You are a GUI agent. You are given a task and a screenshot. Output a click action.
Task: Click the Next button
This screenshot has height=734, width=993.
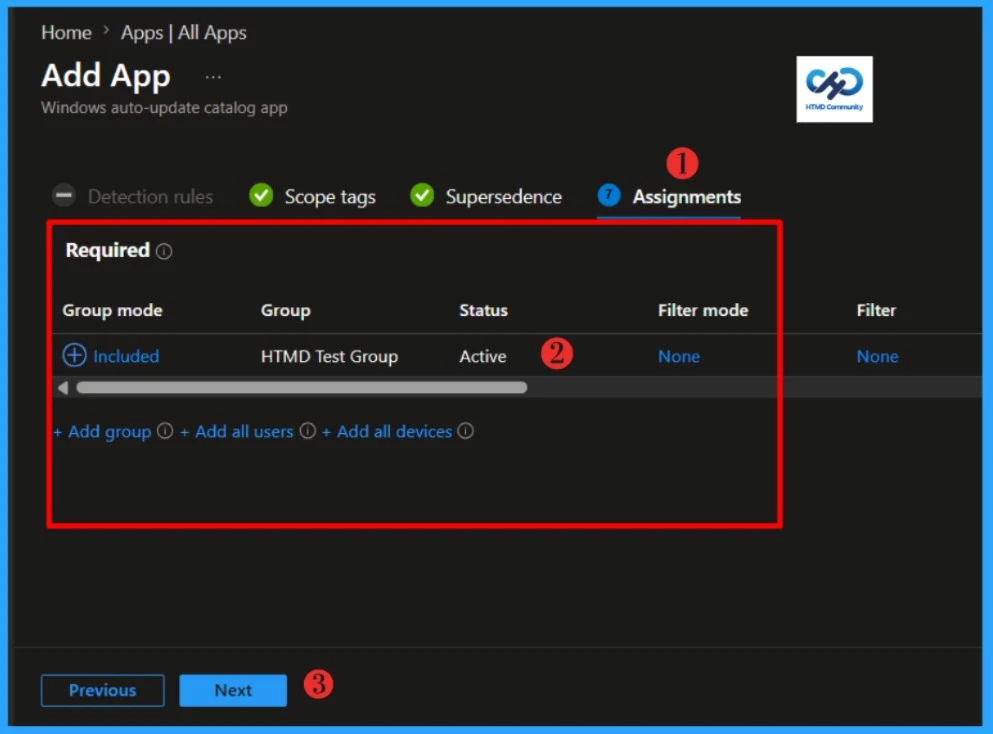(x=233, y=690)
